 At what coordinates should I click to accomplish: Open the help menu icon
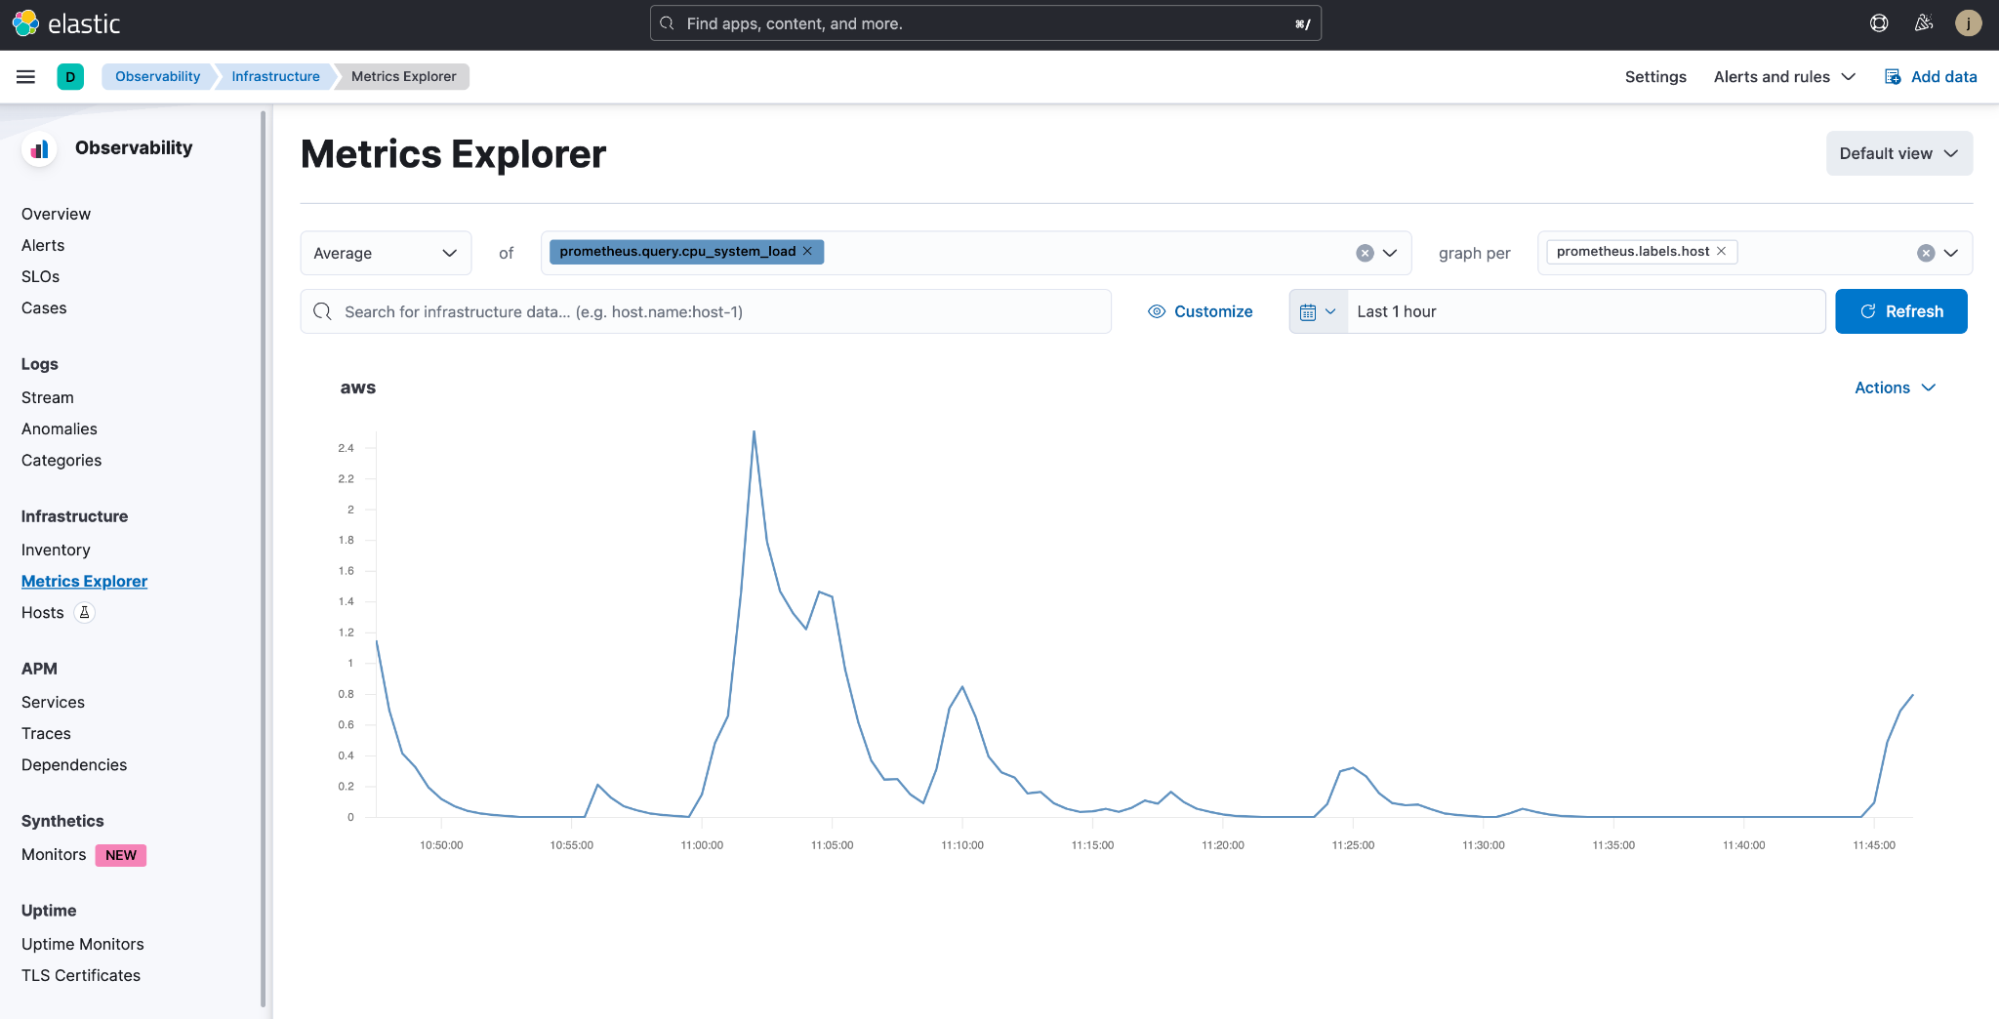click(x=1878, y=24)
